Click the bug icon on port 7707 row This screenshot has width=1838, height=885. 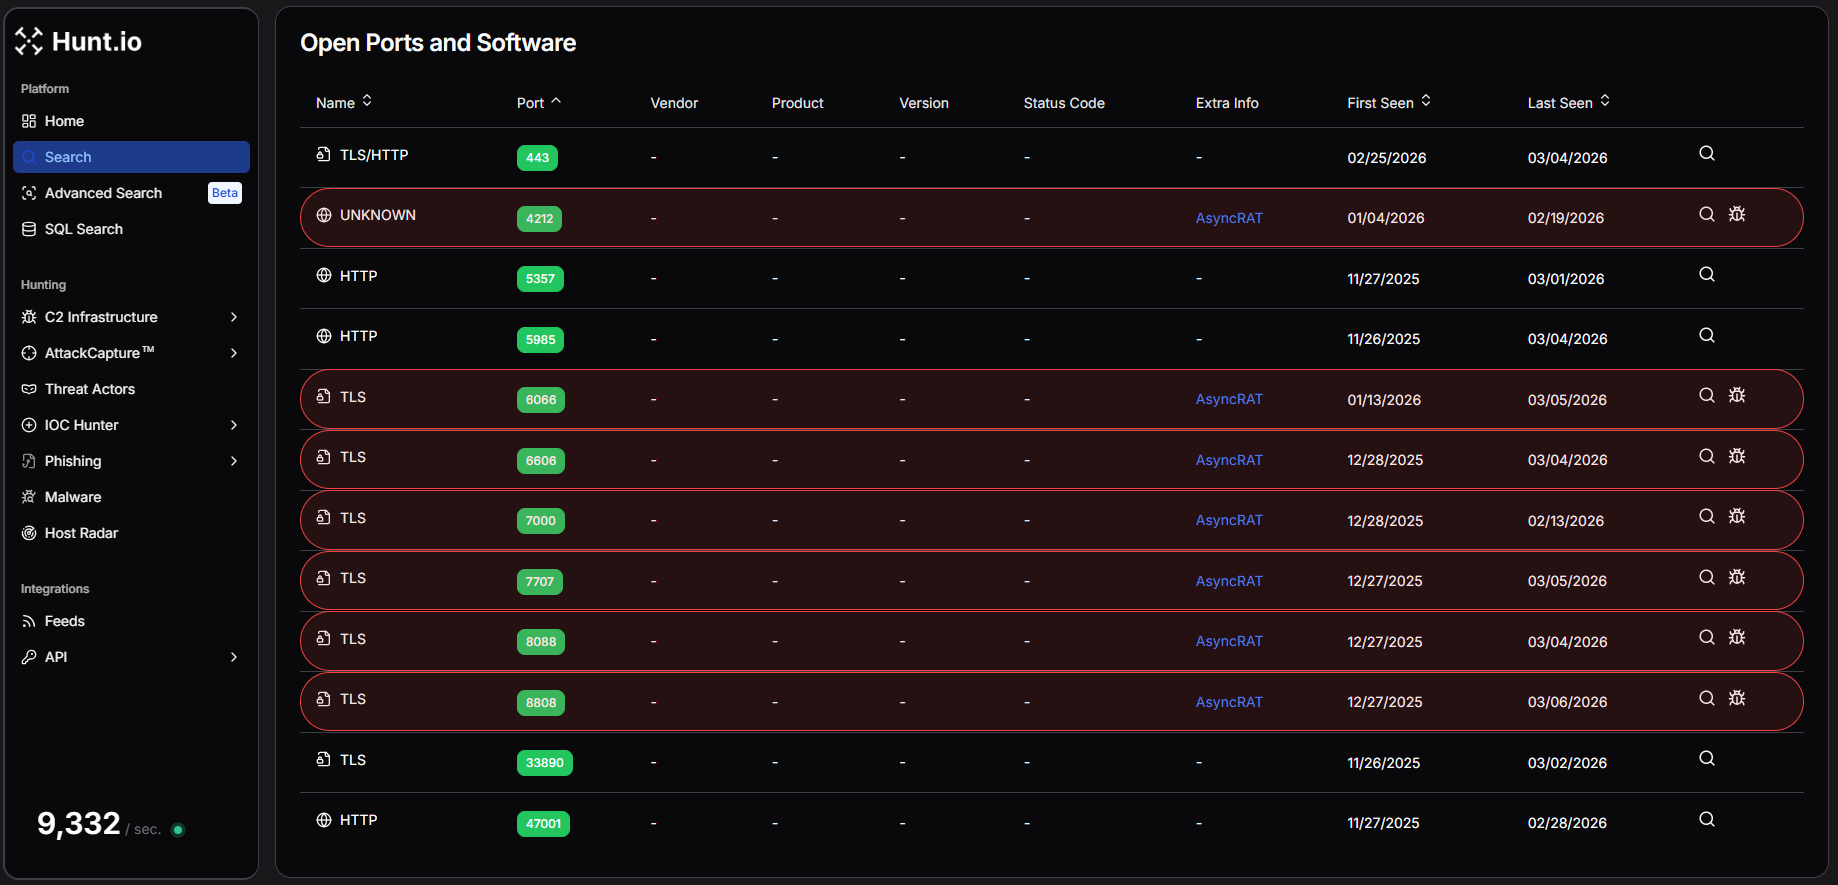click(x=1737, y=577)
